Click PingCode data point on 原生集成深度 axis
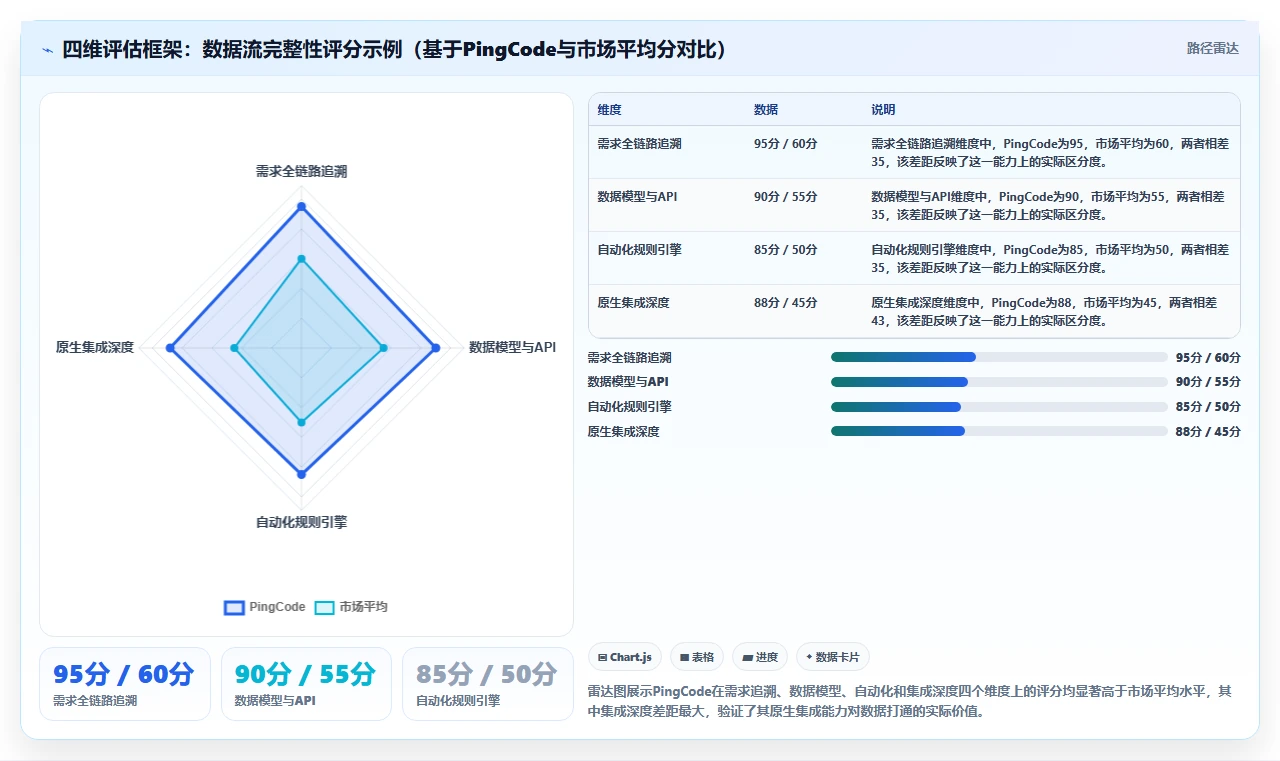1280x761 pixels. point(170,348)
